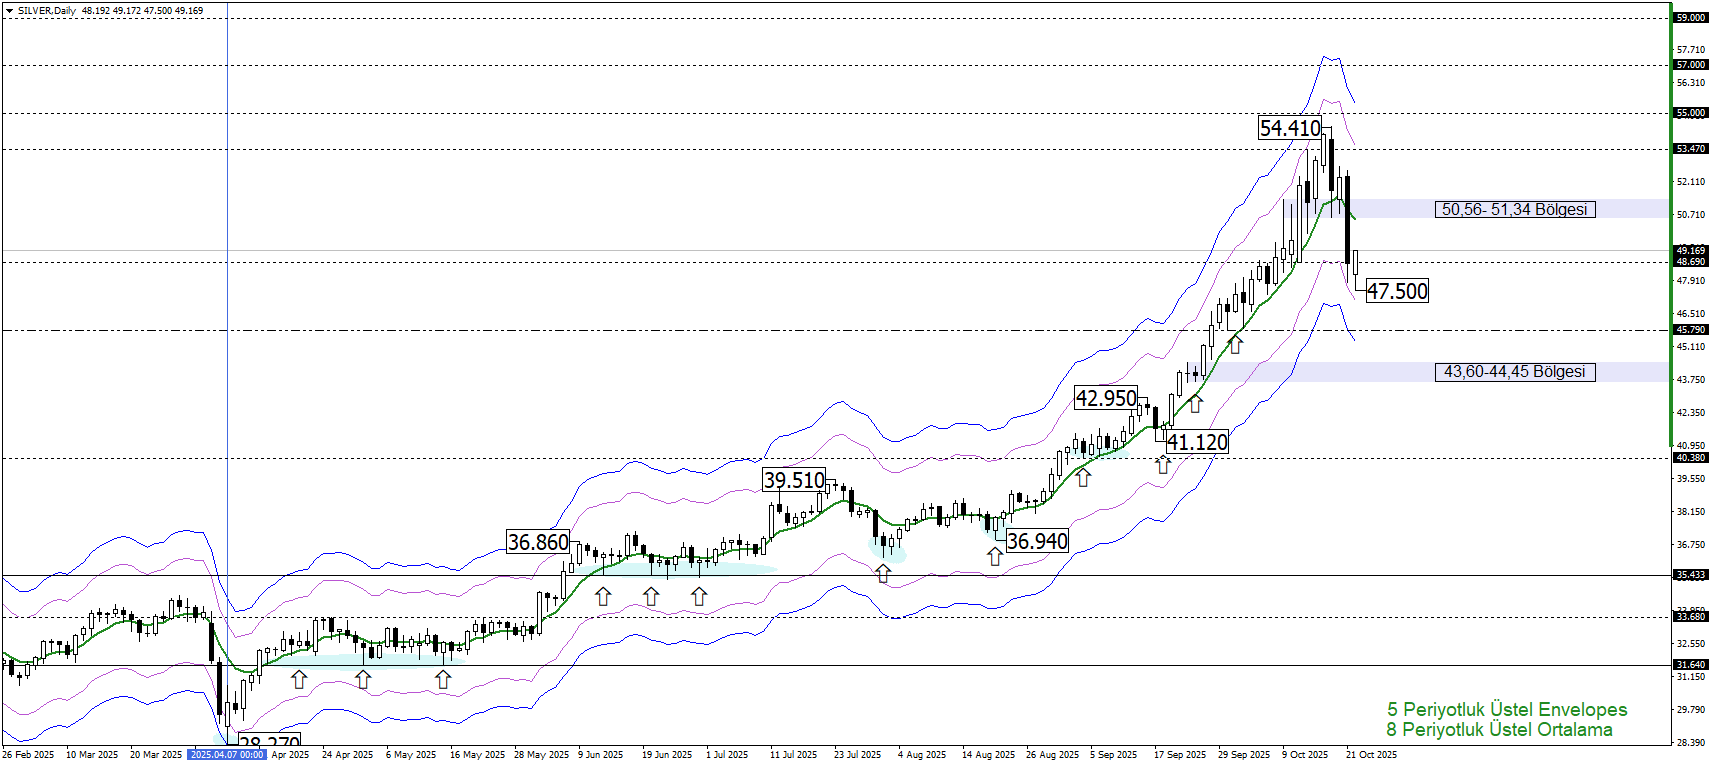Click the 4 Aug 2025 date label
The height and width of the screenshot is (766, 1712).
(921, 755)
